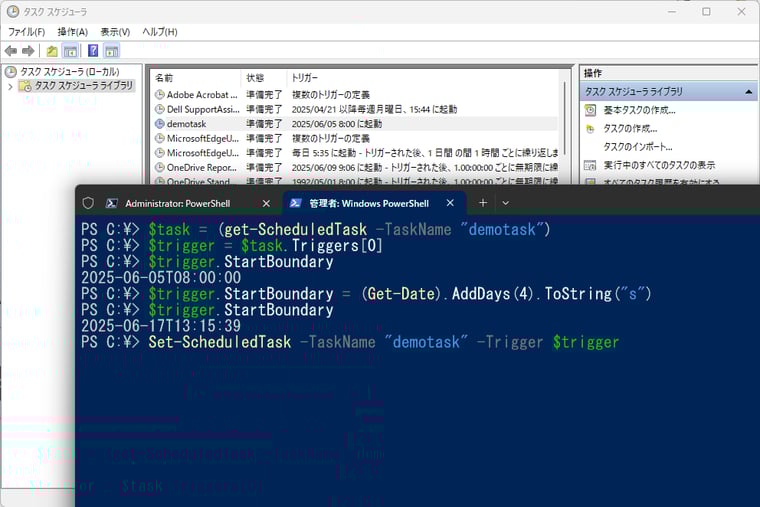
Task: Click output 2025-06-17T13:15:39 in terminal
Action: click(x=161, y=326)
